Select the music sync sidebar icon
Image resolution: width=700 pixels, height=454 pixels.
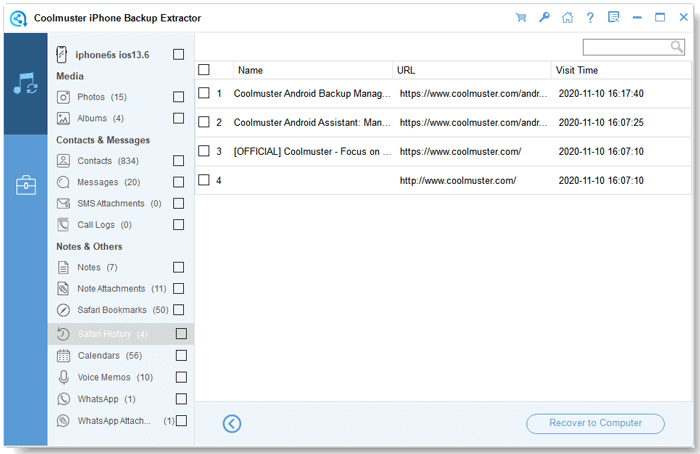tap(25, 83)
